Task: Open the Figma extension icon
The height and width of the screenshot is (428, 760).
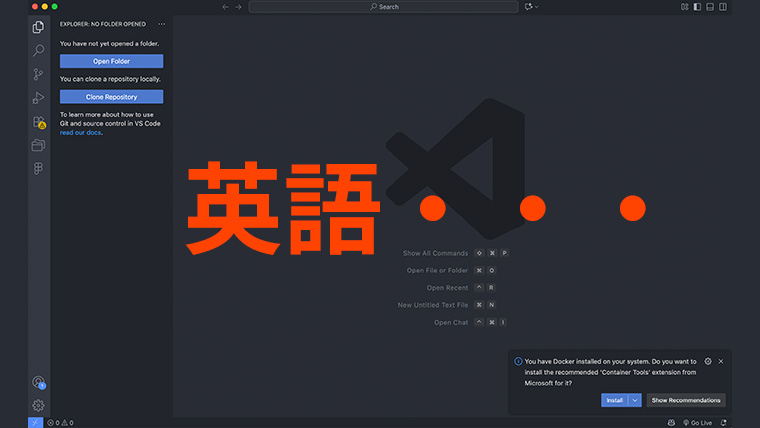Action: 38,169
